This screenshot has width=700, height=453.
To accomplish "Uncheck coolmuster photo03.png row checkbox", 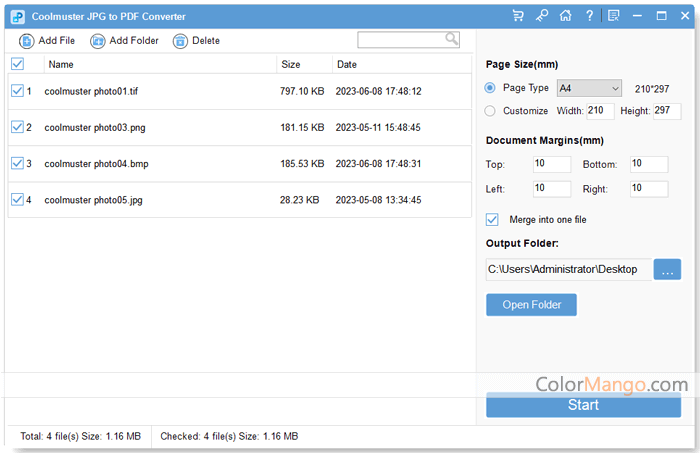I will coord(17,127).
